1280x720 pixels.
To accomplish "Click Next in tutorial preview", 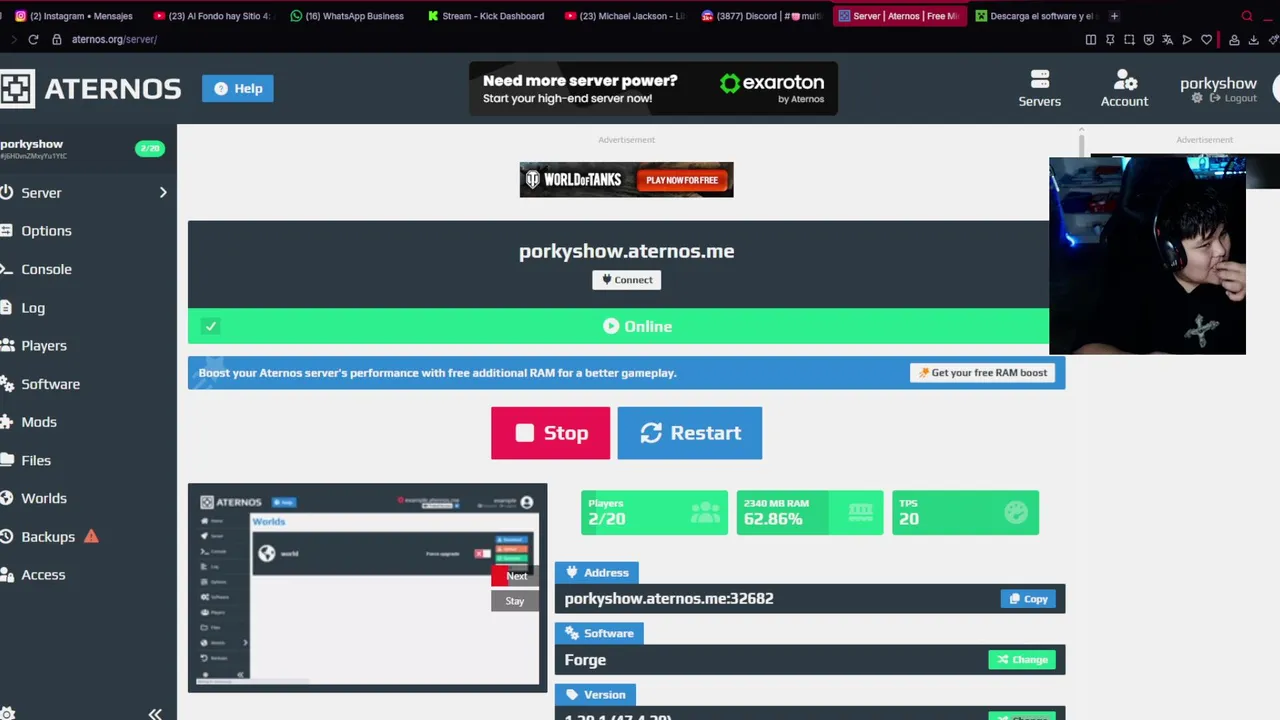I will pyautogui.click(x=516, y=576).
